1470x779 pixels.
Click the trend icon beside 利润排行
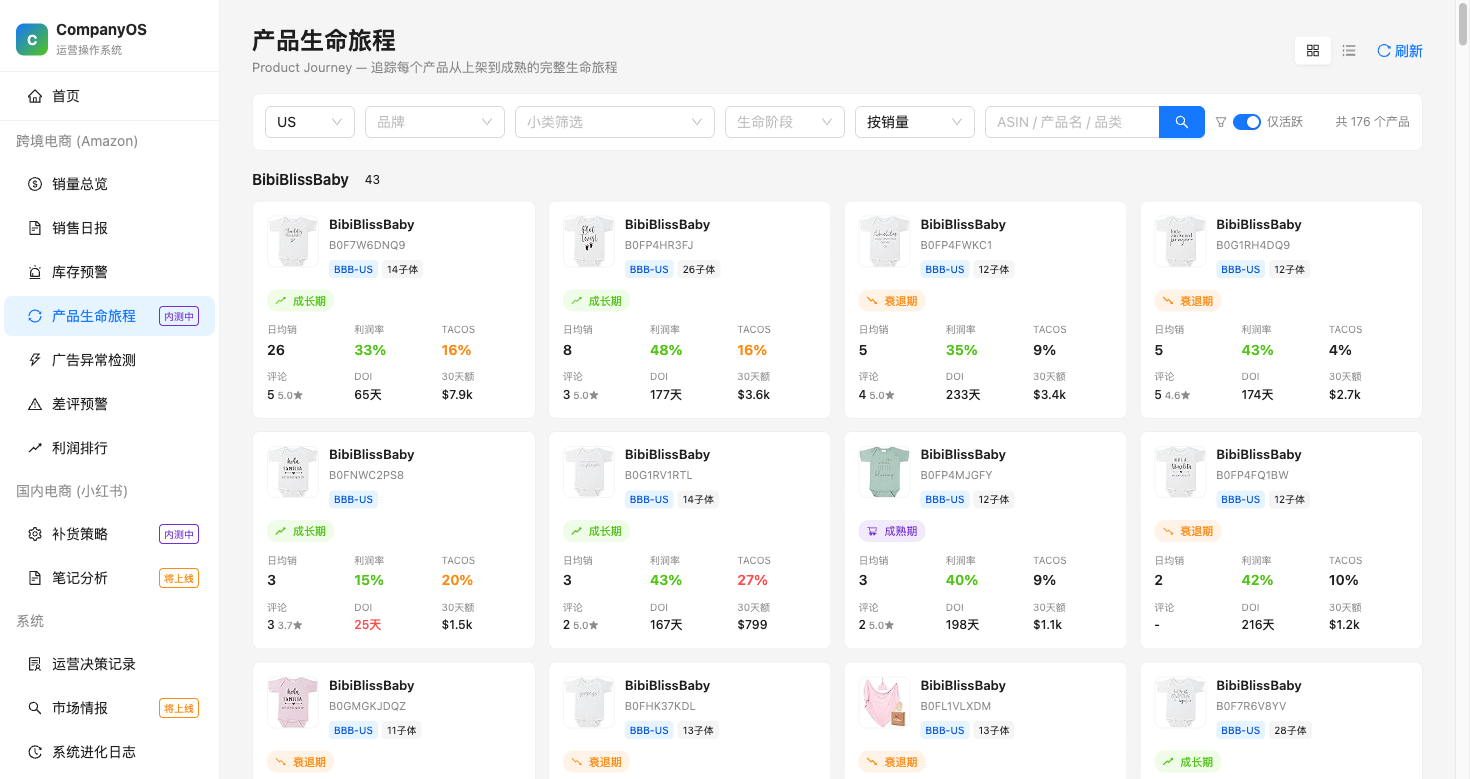35,448
